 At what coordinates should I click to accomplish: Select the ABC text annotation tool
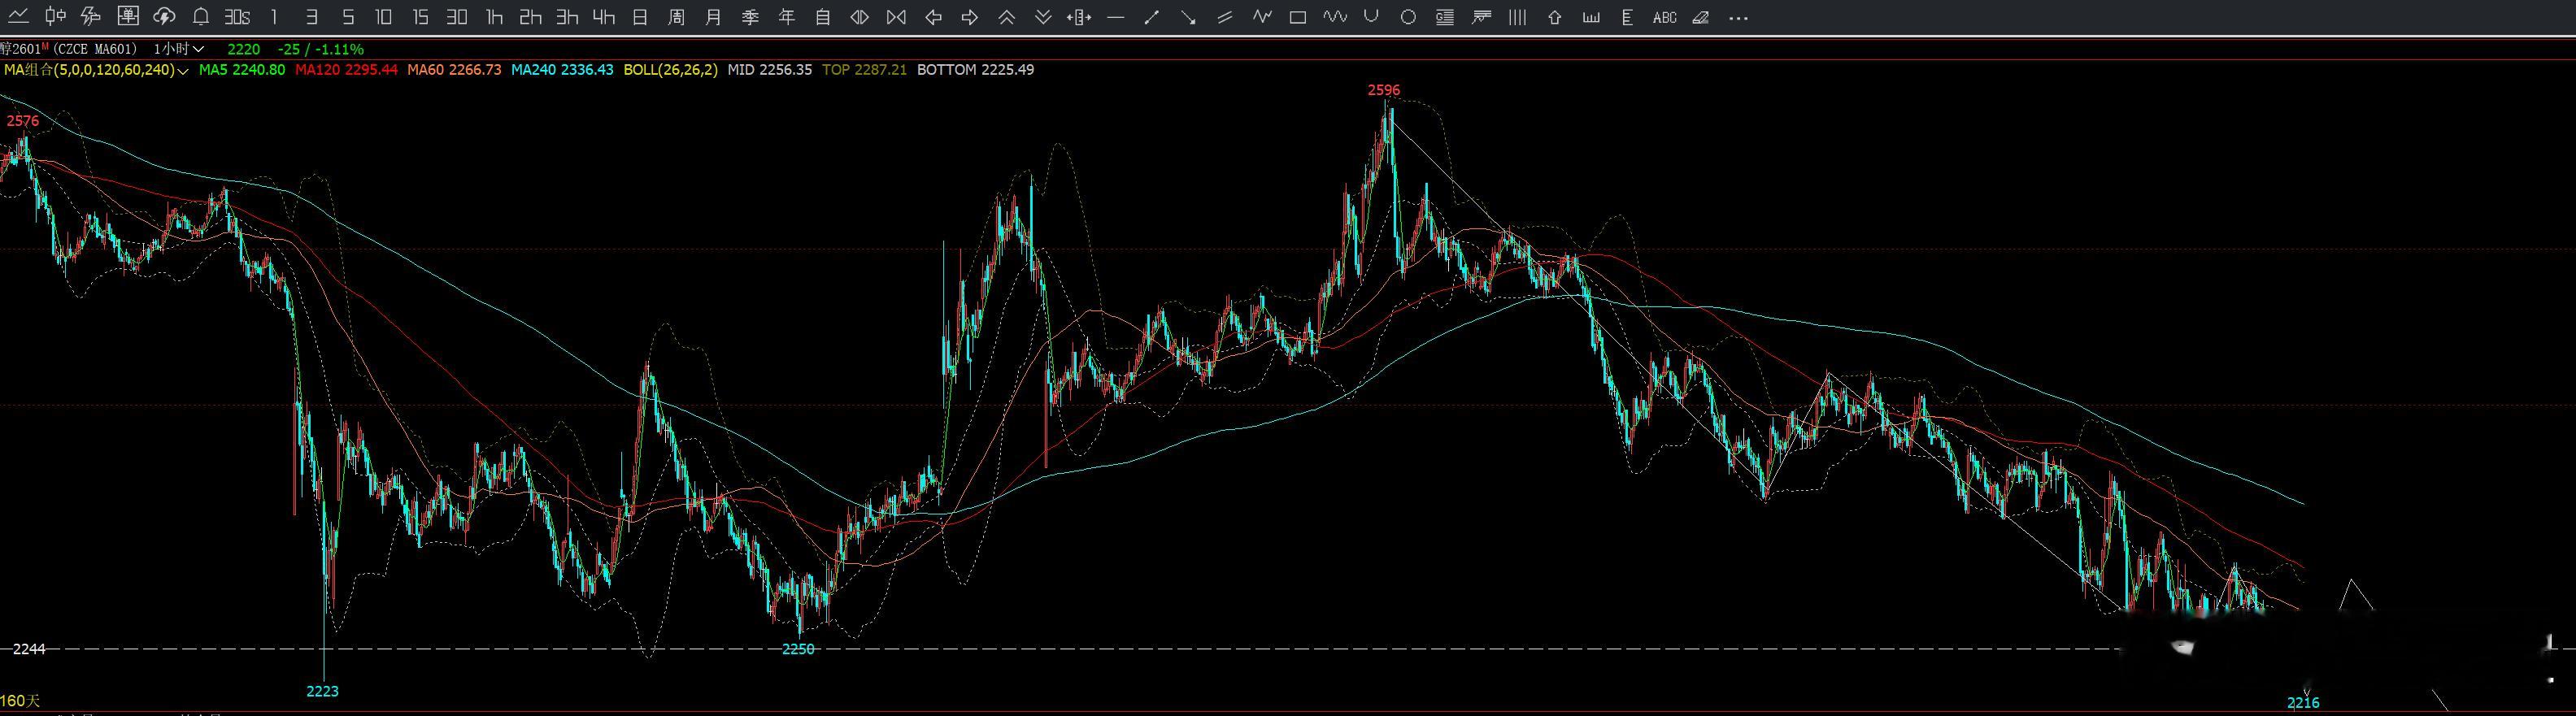click(1664, 17)
